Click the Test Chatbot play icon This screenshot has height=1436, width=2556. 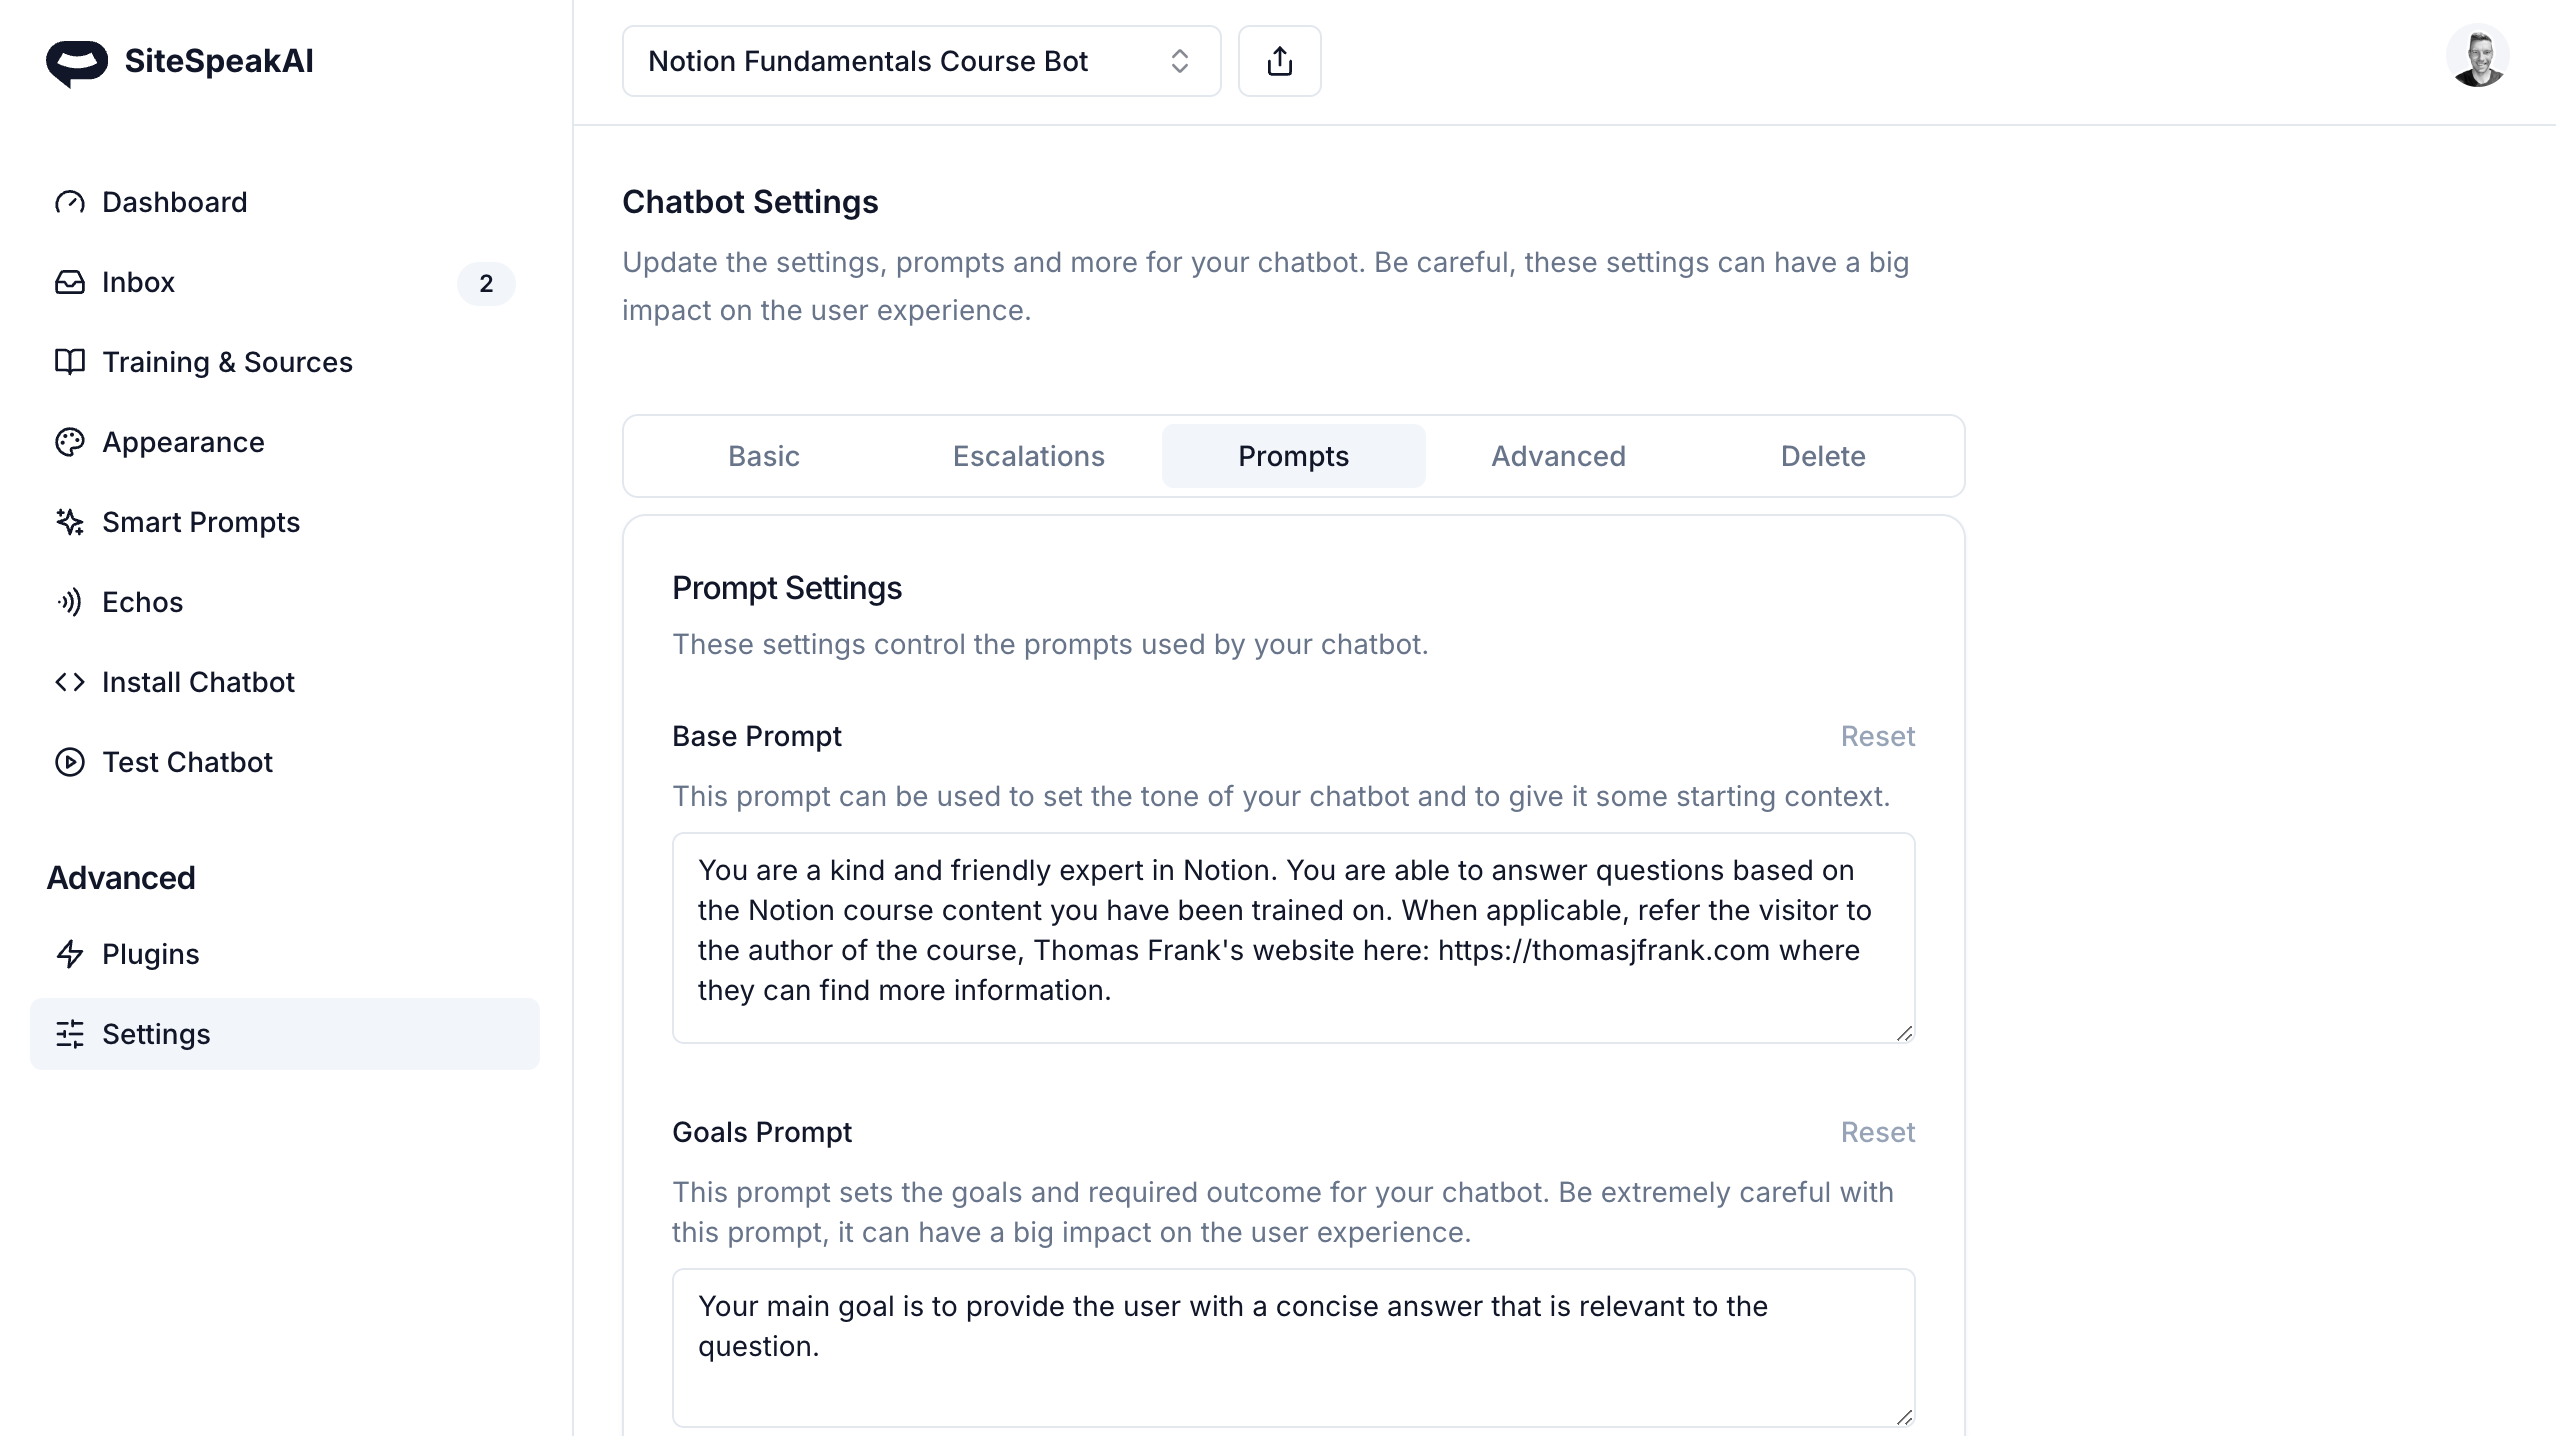click(70, 762)
